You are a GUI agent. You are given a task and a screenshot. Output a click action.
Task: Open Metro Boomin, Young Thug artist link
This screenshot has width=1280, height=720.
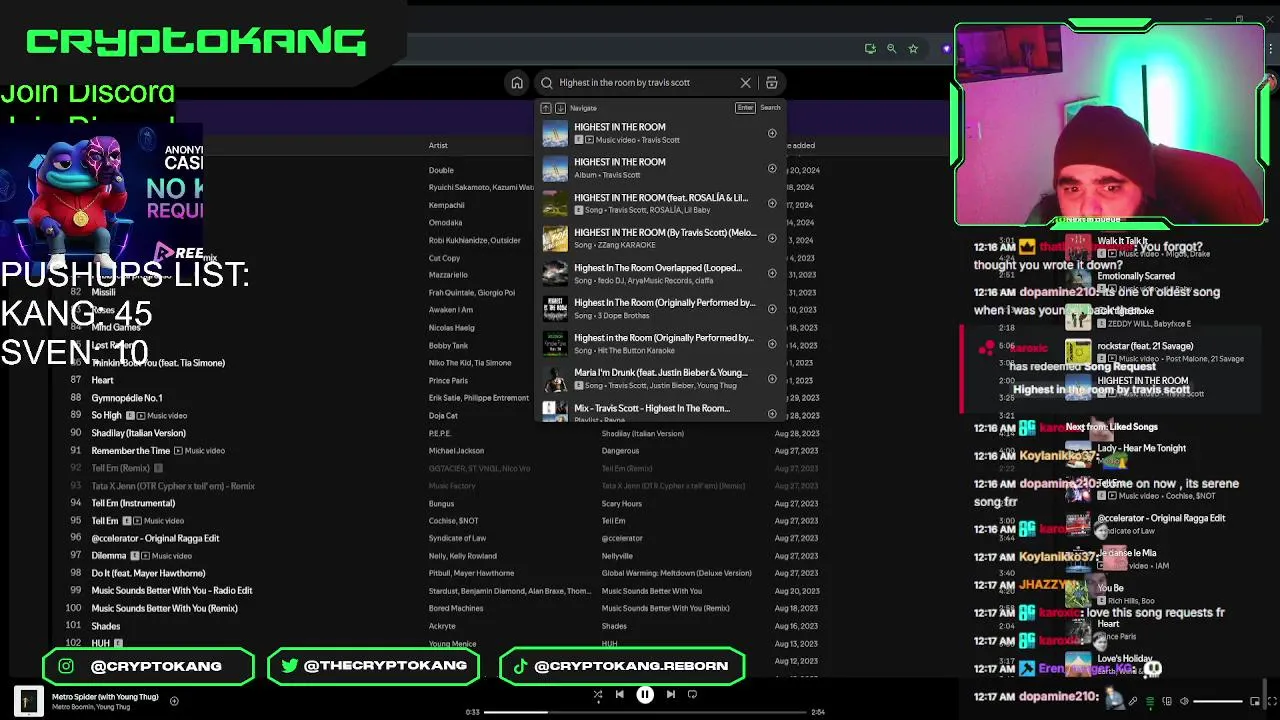pos(91,707)
